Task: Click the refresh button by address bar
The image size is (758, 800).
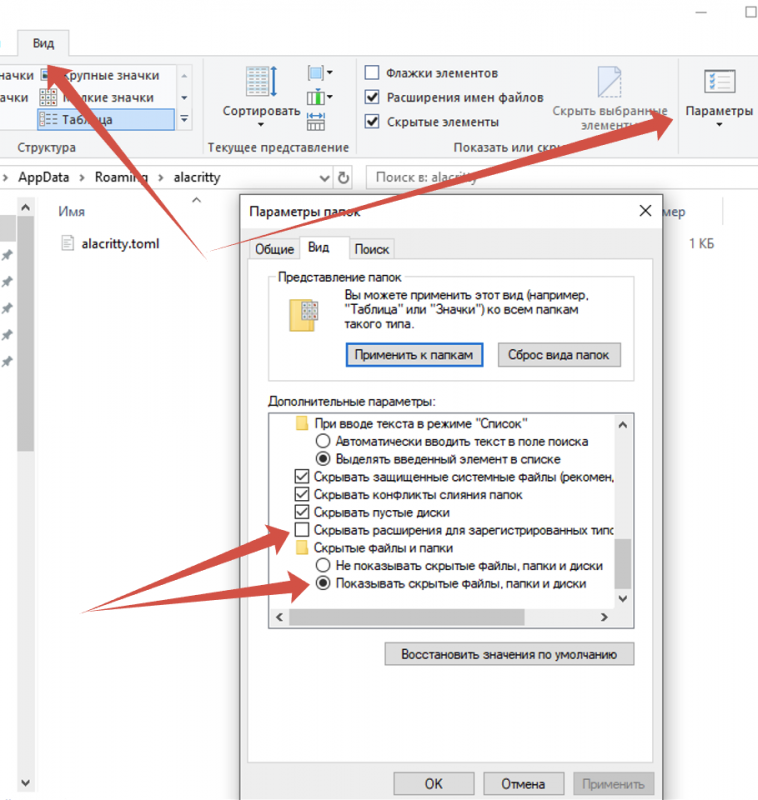Action: [343, 178]
